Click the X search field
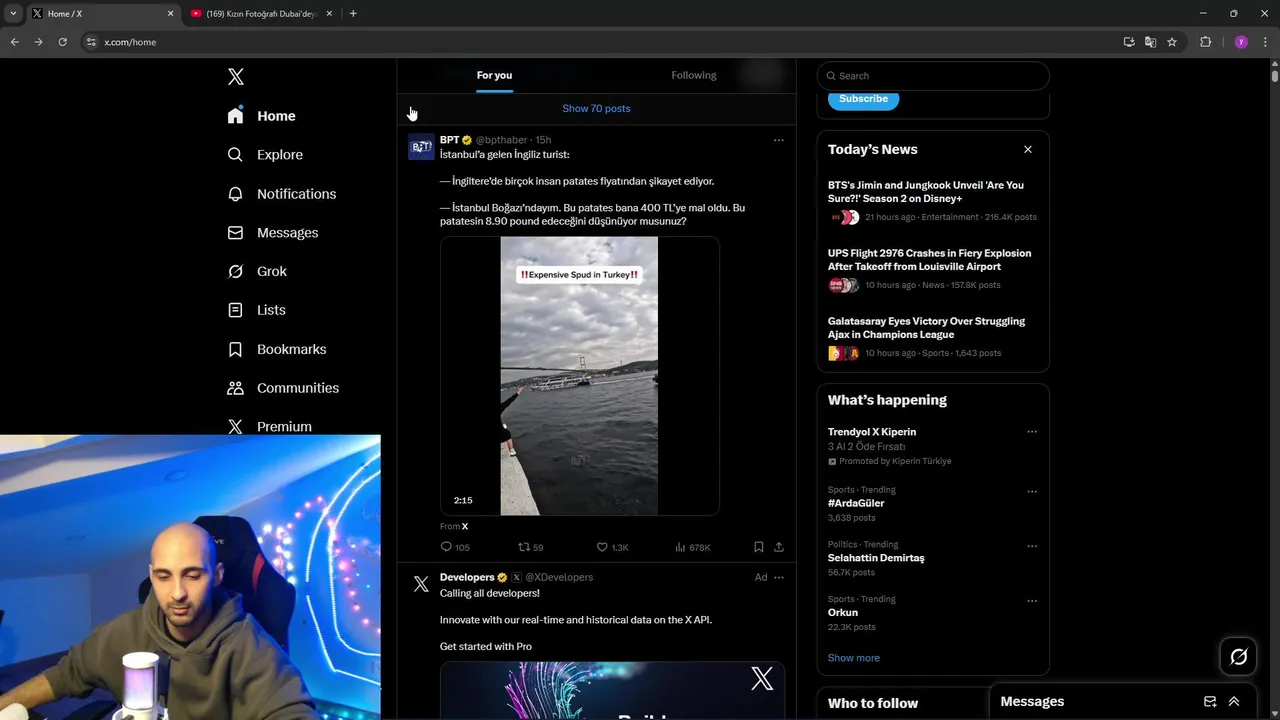Screen dimensions: 1280x720 pyautogui.click(x=933, y=76)
